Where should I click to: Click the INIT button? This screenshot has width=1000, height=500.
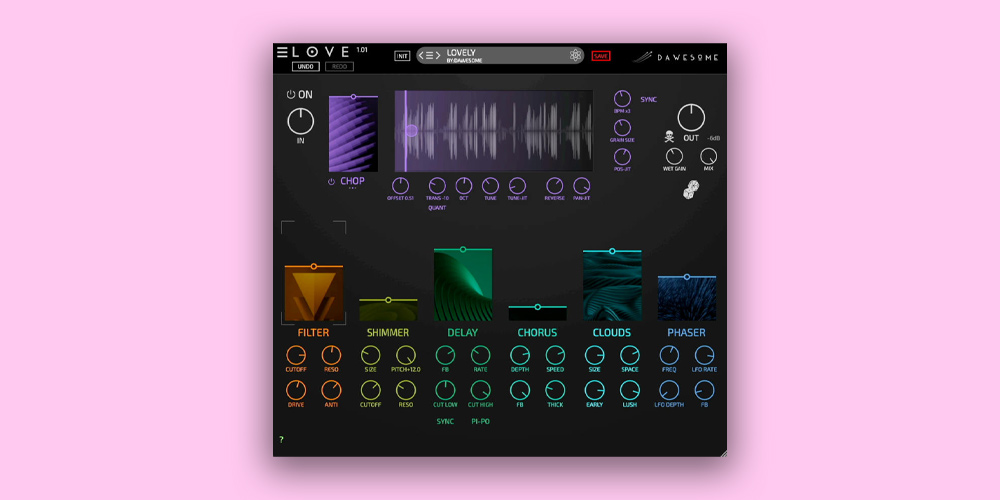tap(402, 56)
